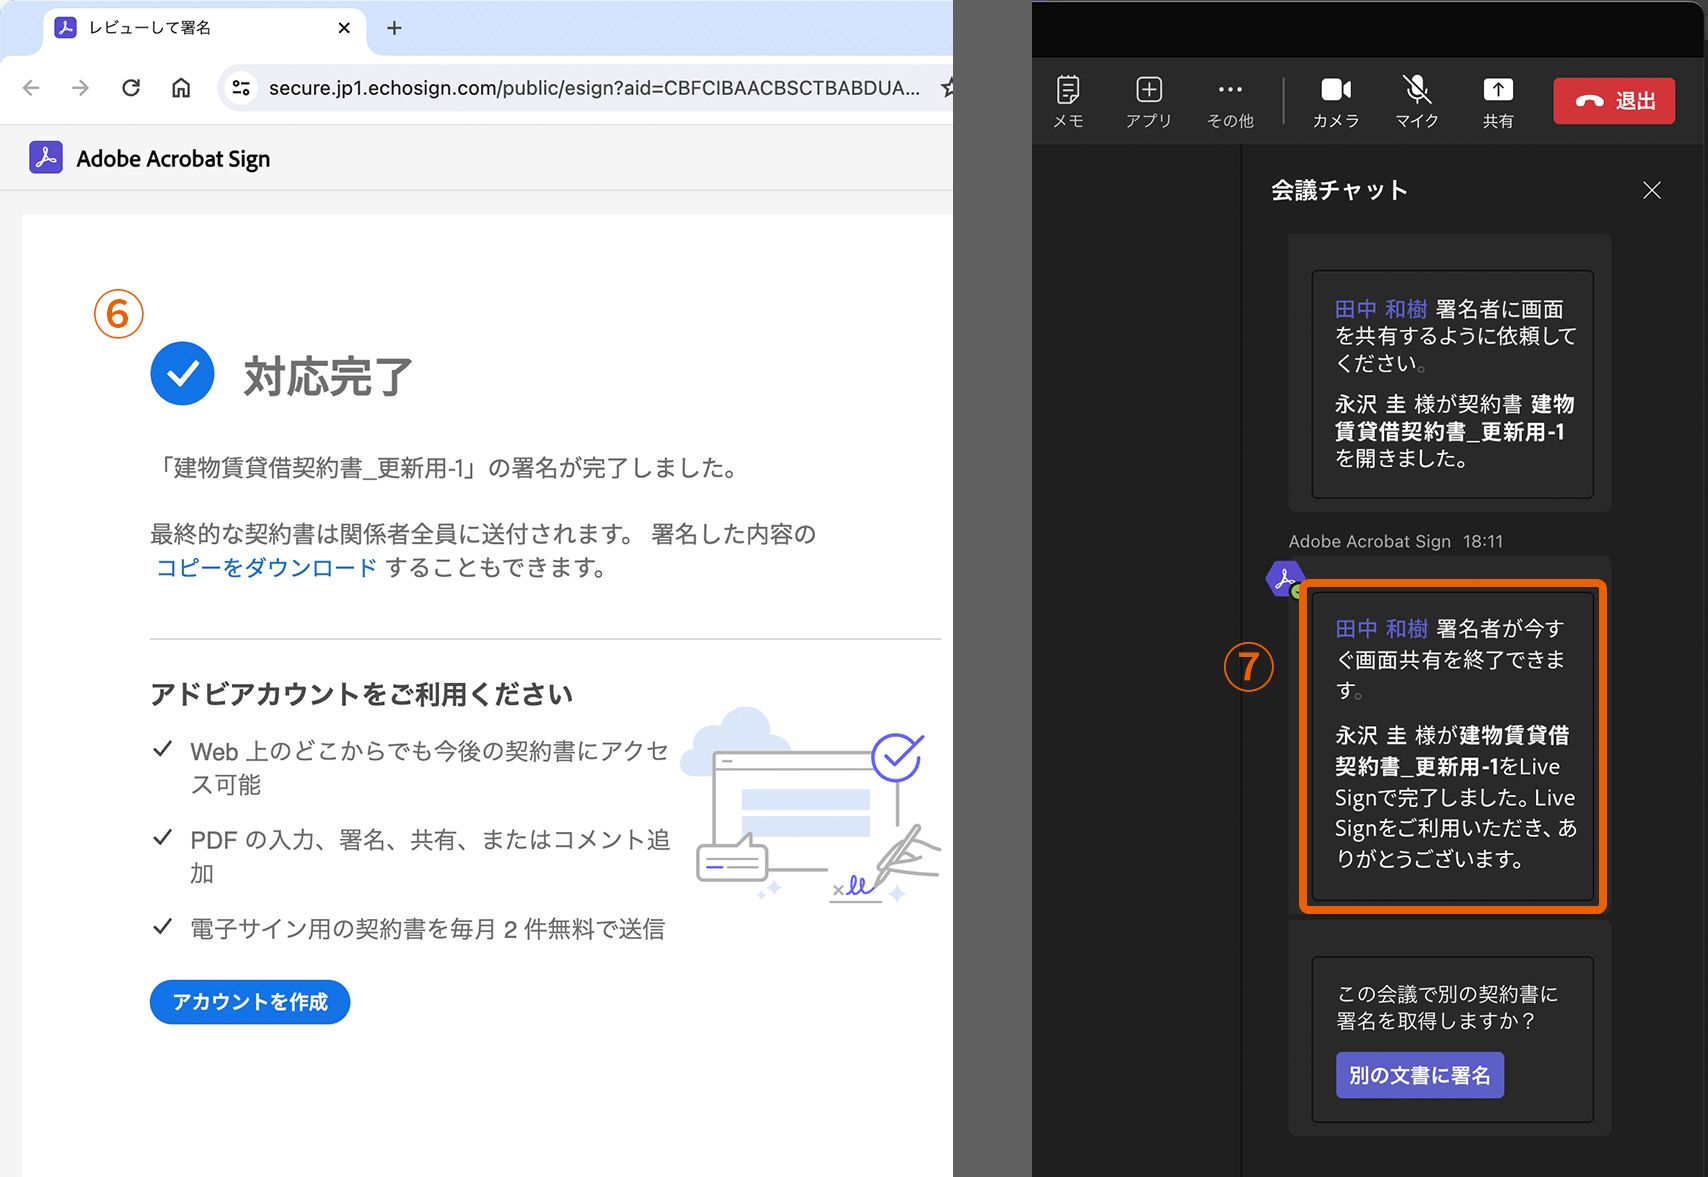Click the アドビアカウントをご利用ください heading
The width and height of the screenshot is (1708, 1177).
[362, 694]
